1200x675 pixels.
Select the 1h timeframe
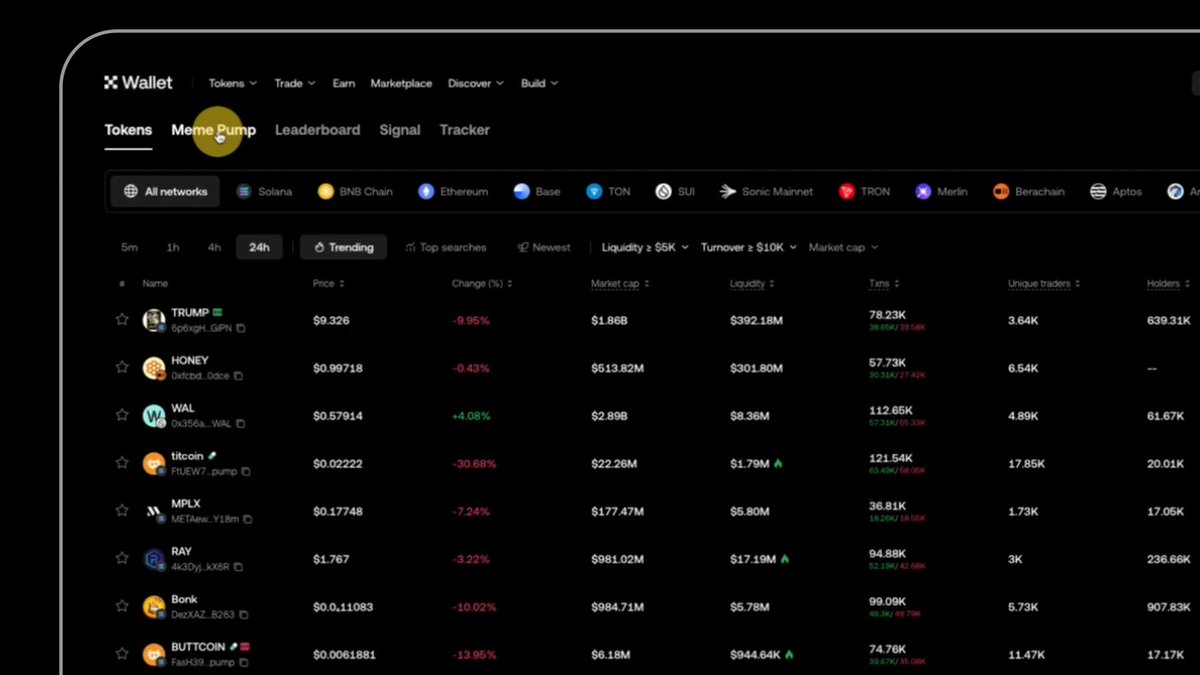(173, 247)
